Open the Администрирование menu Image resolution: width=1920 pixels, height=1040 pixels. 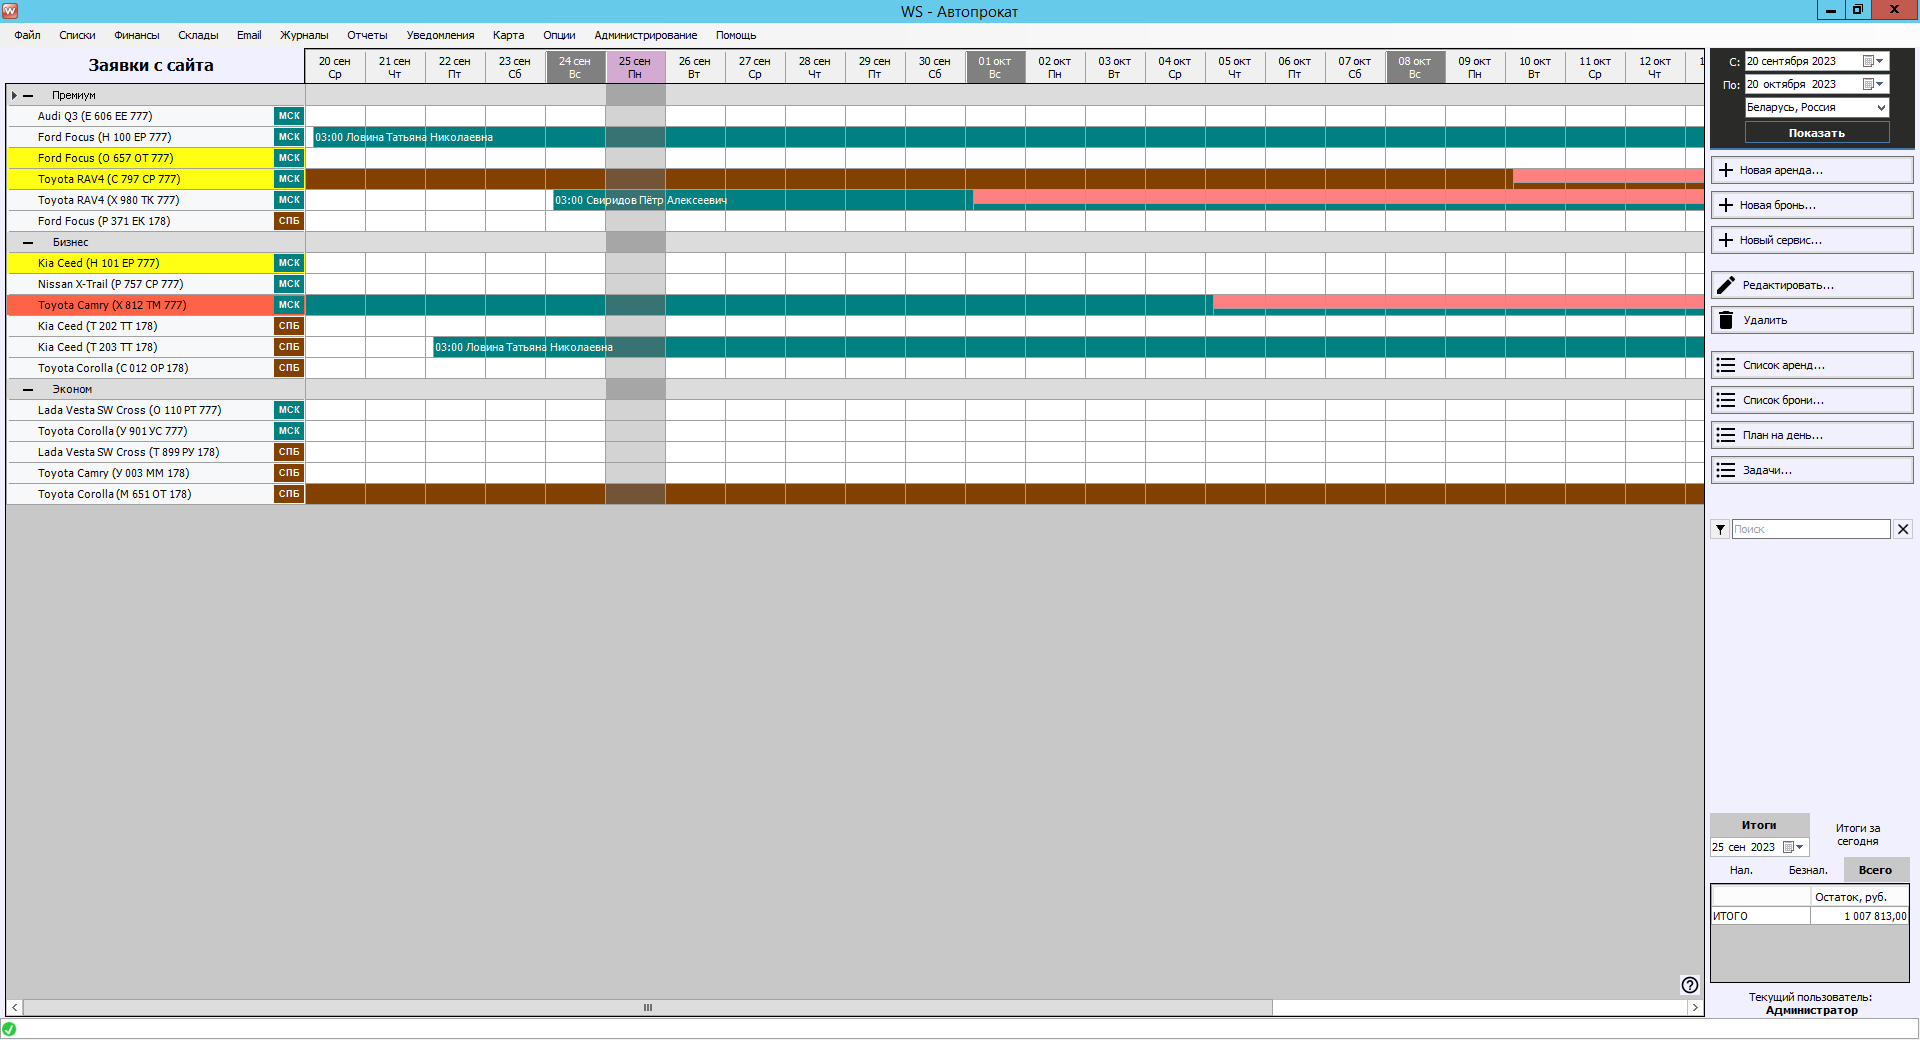645,35
